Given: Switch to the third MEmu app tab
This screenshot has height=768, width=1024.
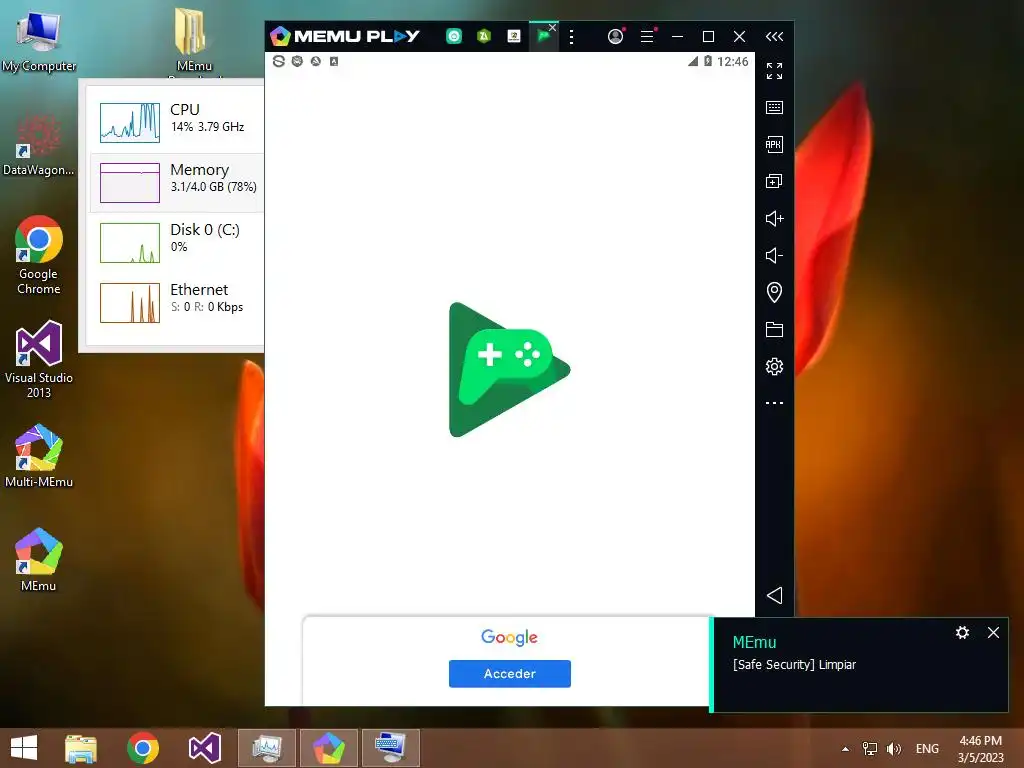Looking at the screenshot, I should coord(514,37).
